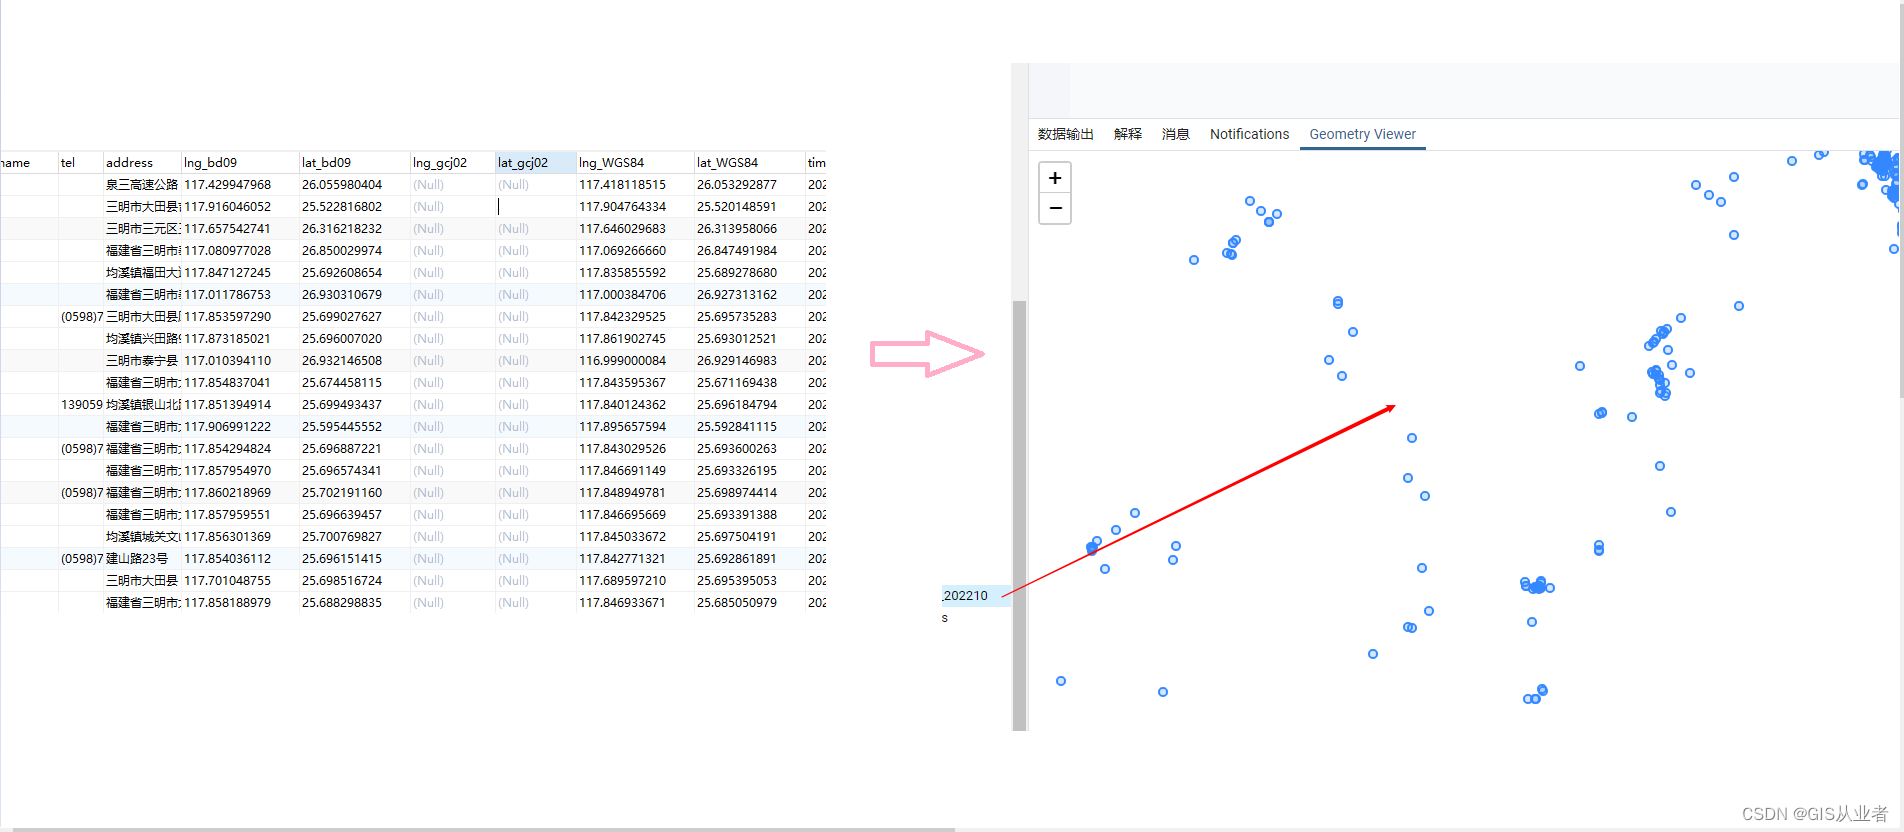The height and width of the screenshot is (832, 1904).
Task: Select cell 26.932146508
Action: (x=355, y=361)
